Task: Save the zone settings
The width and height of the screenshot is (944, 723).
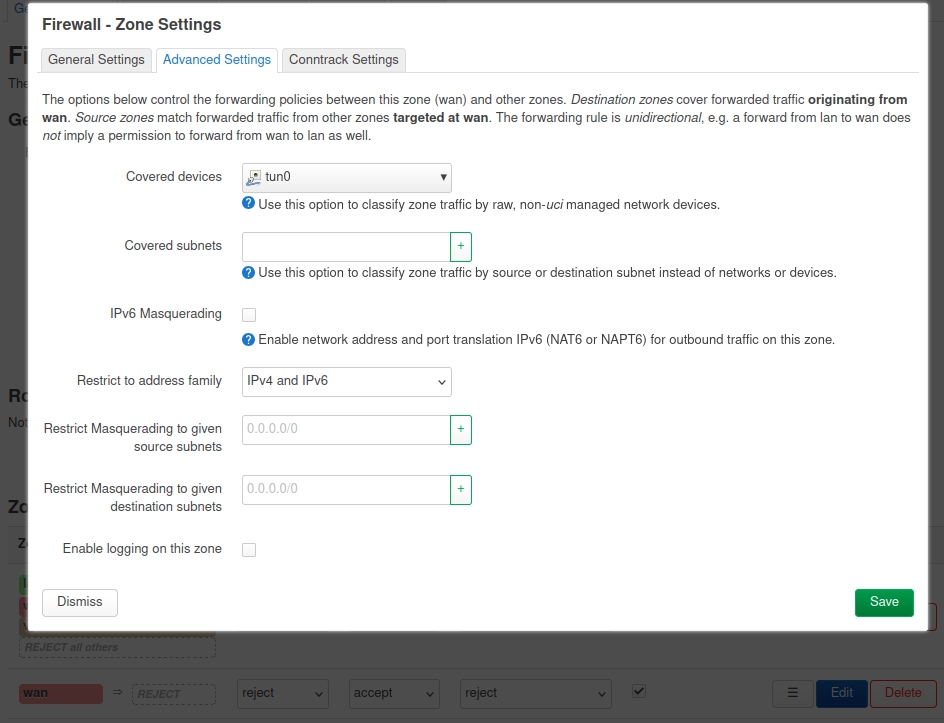Action: (884, 603)
